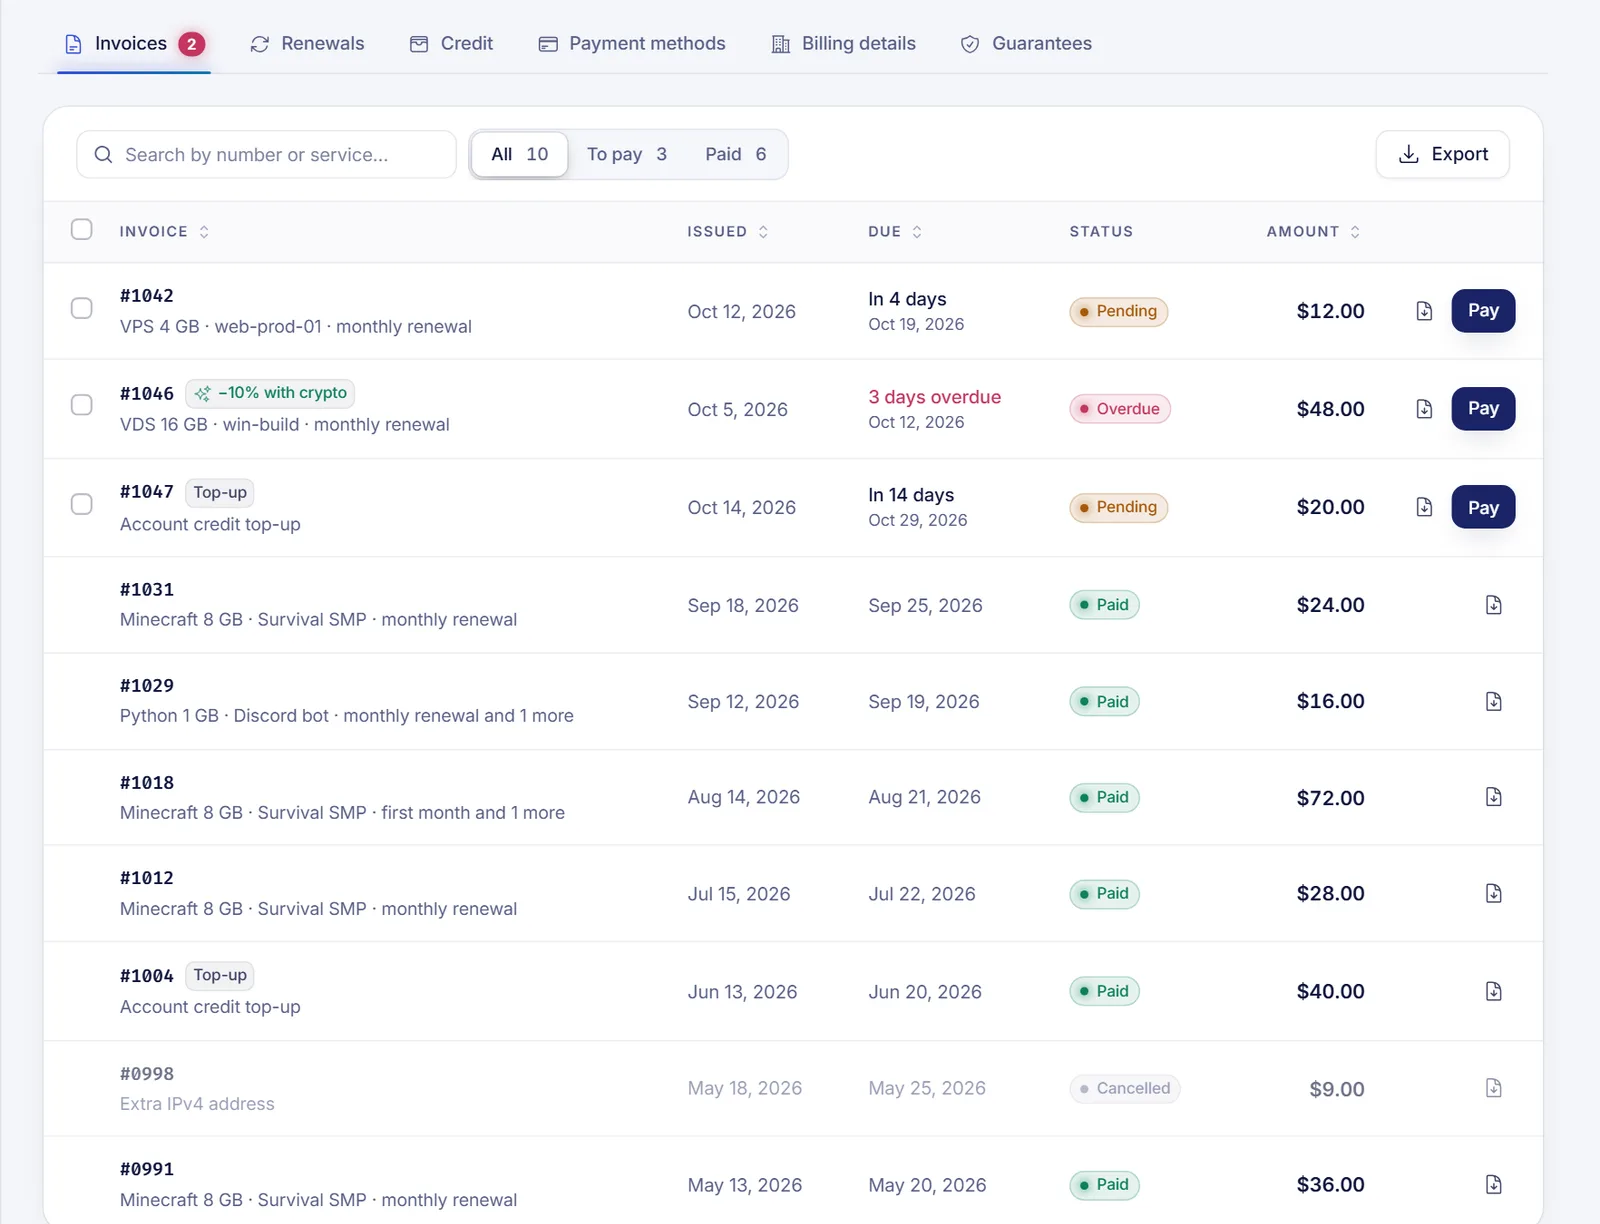Download invoice #1047 file icon
This screenshot has height=1224, width=1600.
point(1424,507)
